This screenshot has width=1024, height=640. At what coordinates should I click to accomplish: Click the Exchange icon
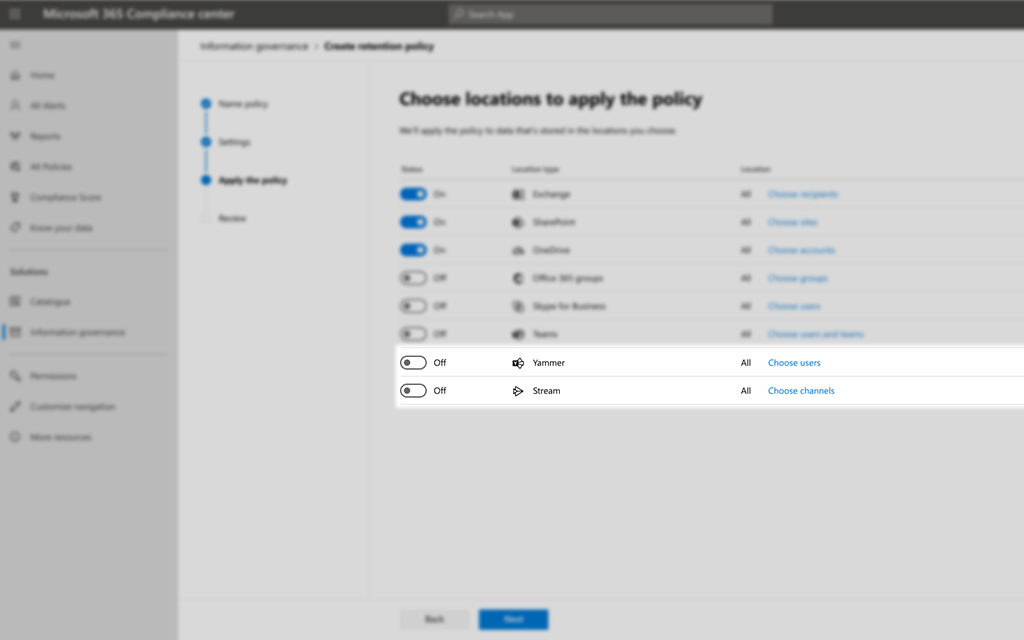click(518, 195)
